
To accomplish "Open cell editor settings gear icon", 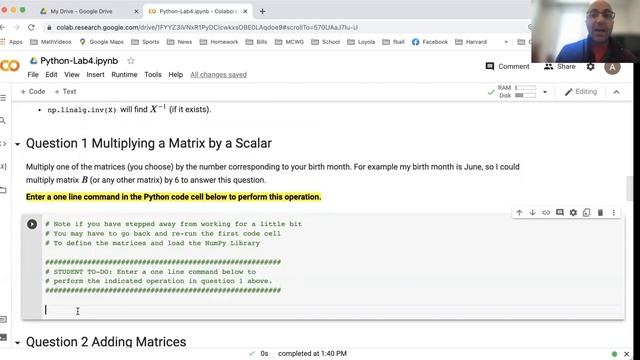I will click(x=573, y=213).
